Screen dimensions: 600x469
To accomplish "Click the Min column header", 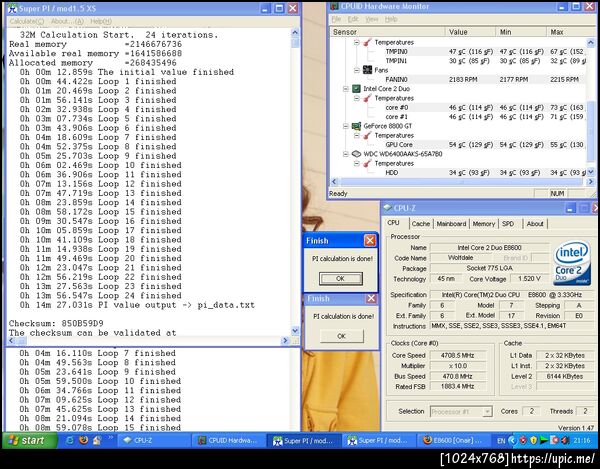I will (x=521, y=32).
